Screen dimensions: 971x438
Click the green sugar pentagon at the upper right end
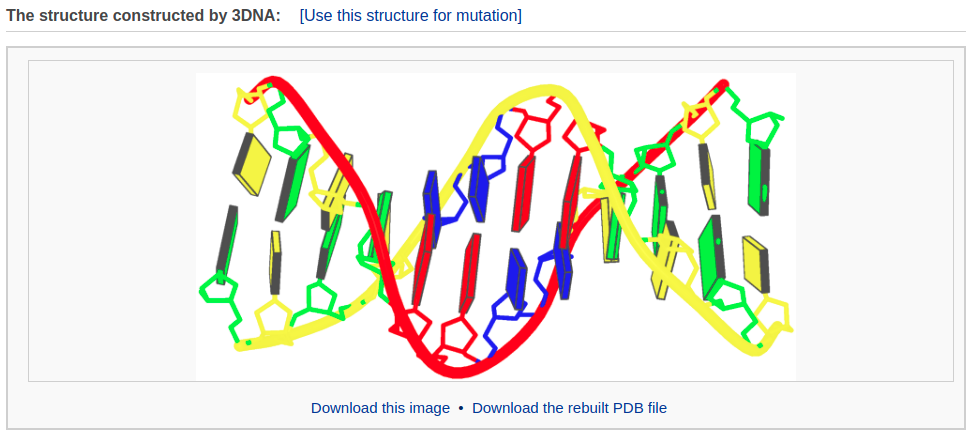click(x=765, y=128)
